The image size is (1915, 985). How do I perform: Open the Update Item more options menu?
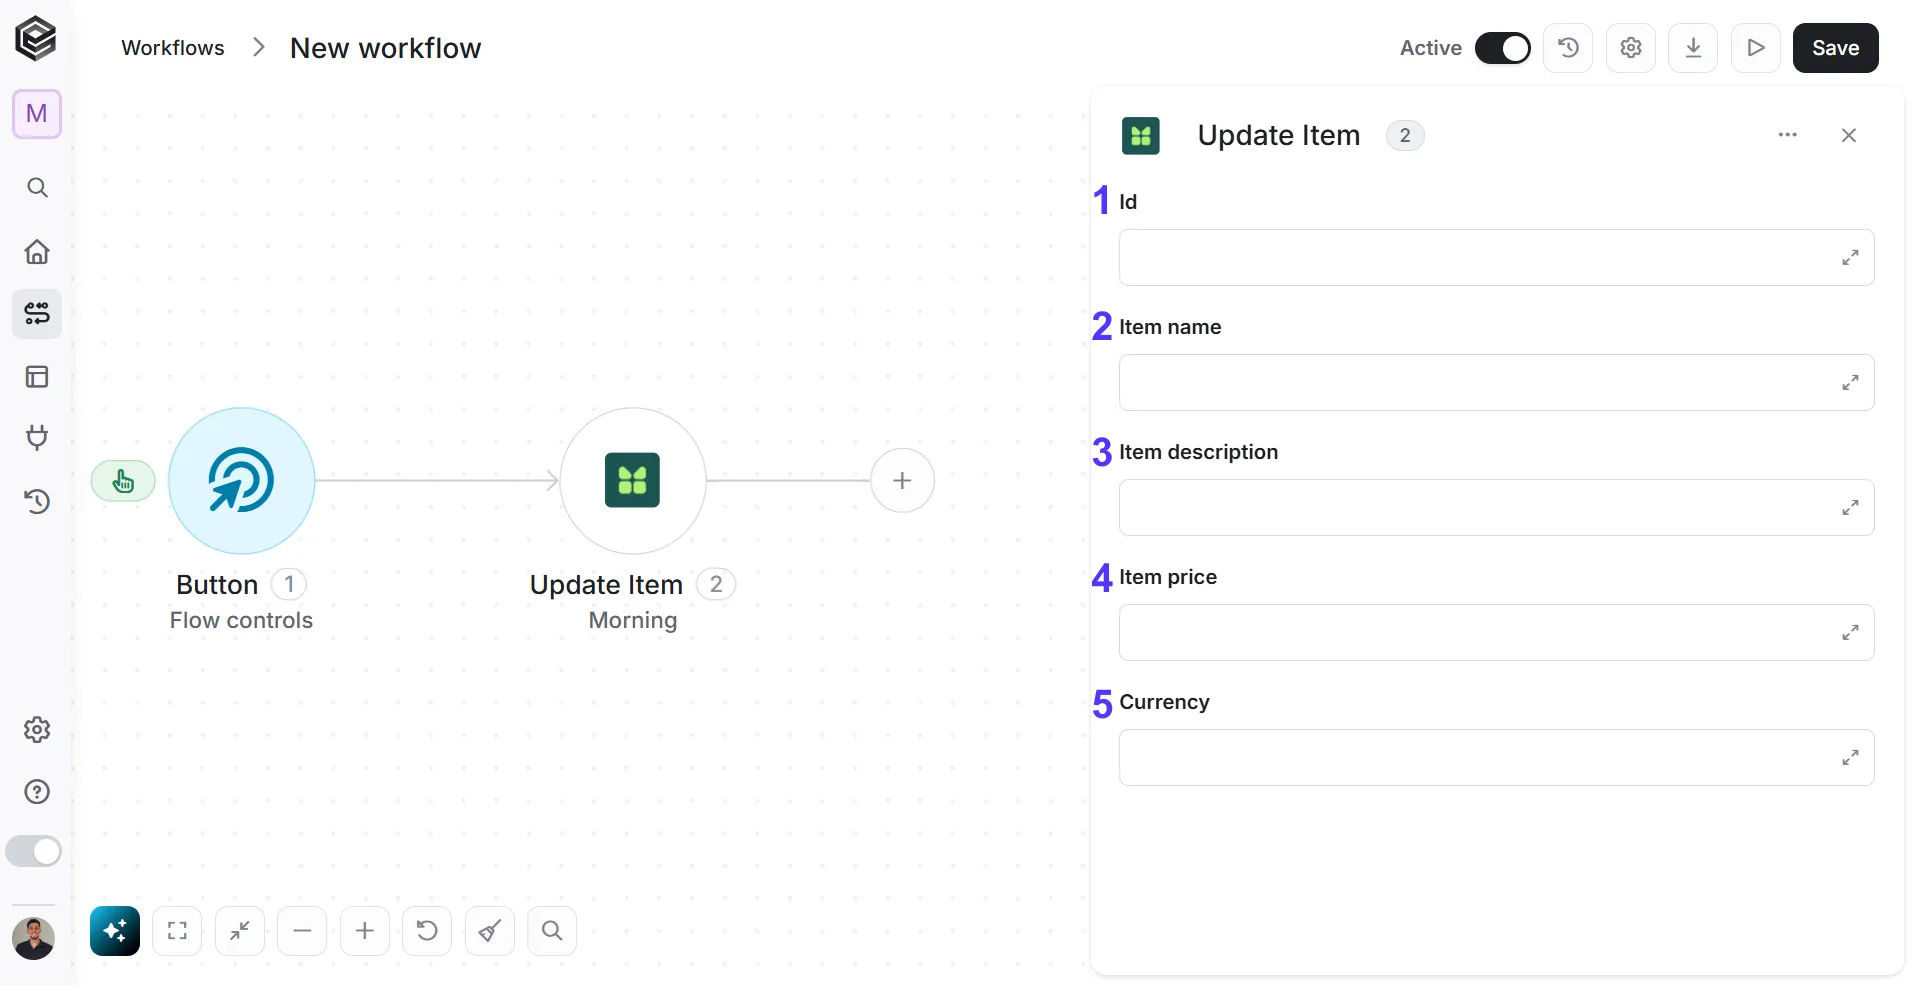click(1787, 135)
